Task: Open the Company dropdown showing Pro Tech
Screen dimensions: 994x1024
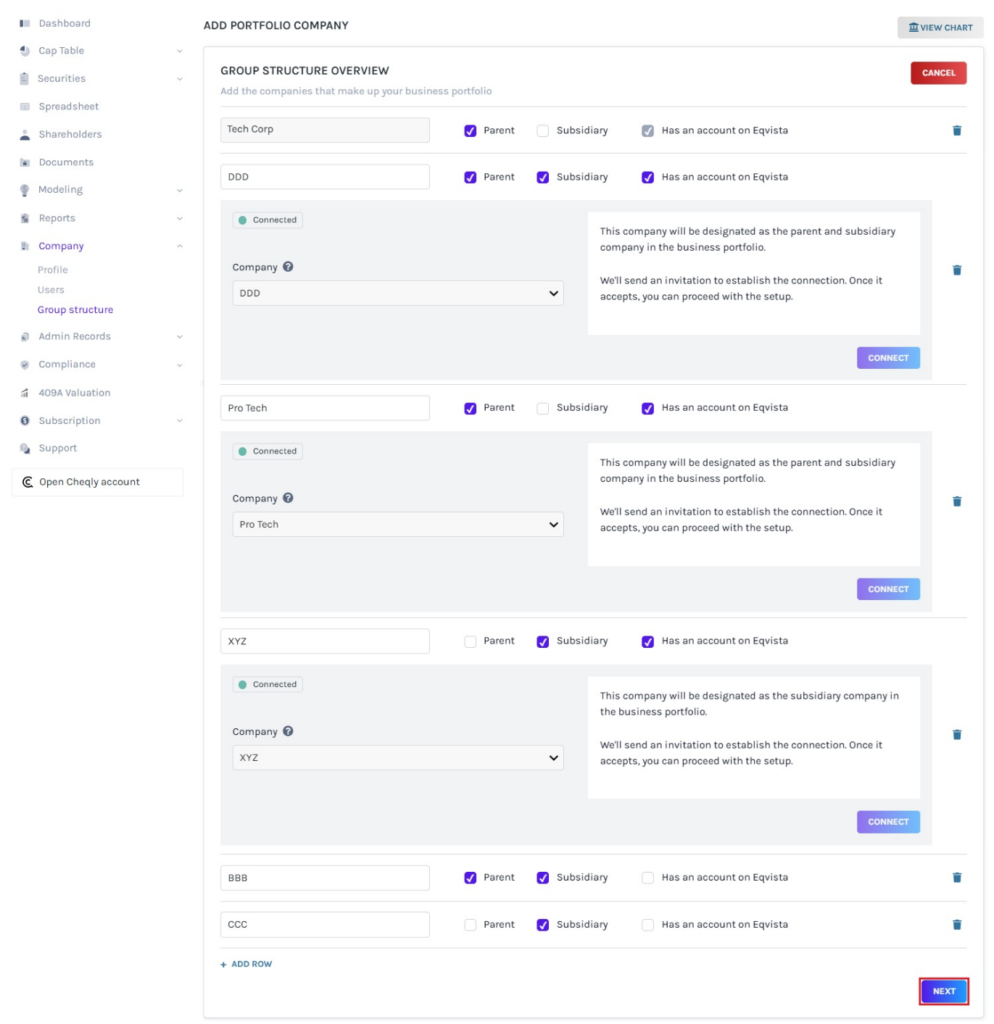Action: tap(397, 524)
